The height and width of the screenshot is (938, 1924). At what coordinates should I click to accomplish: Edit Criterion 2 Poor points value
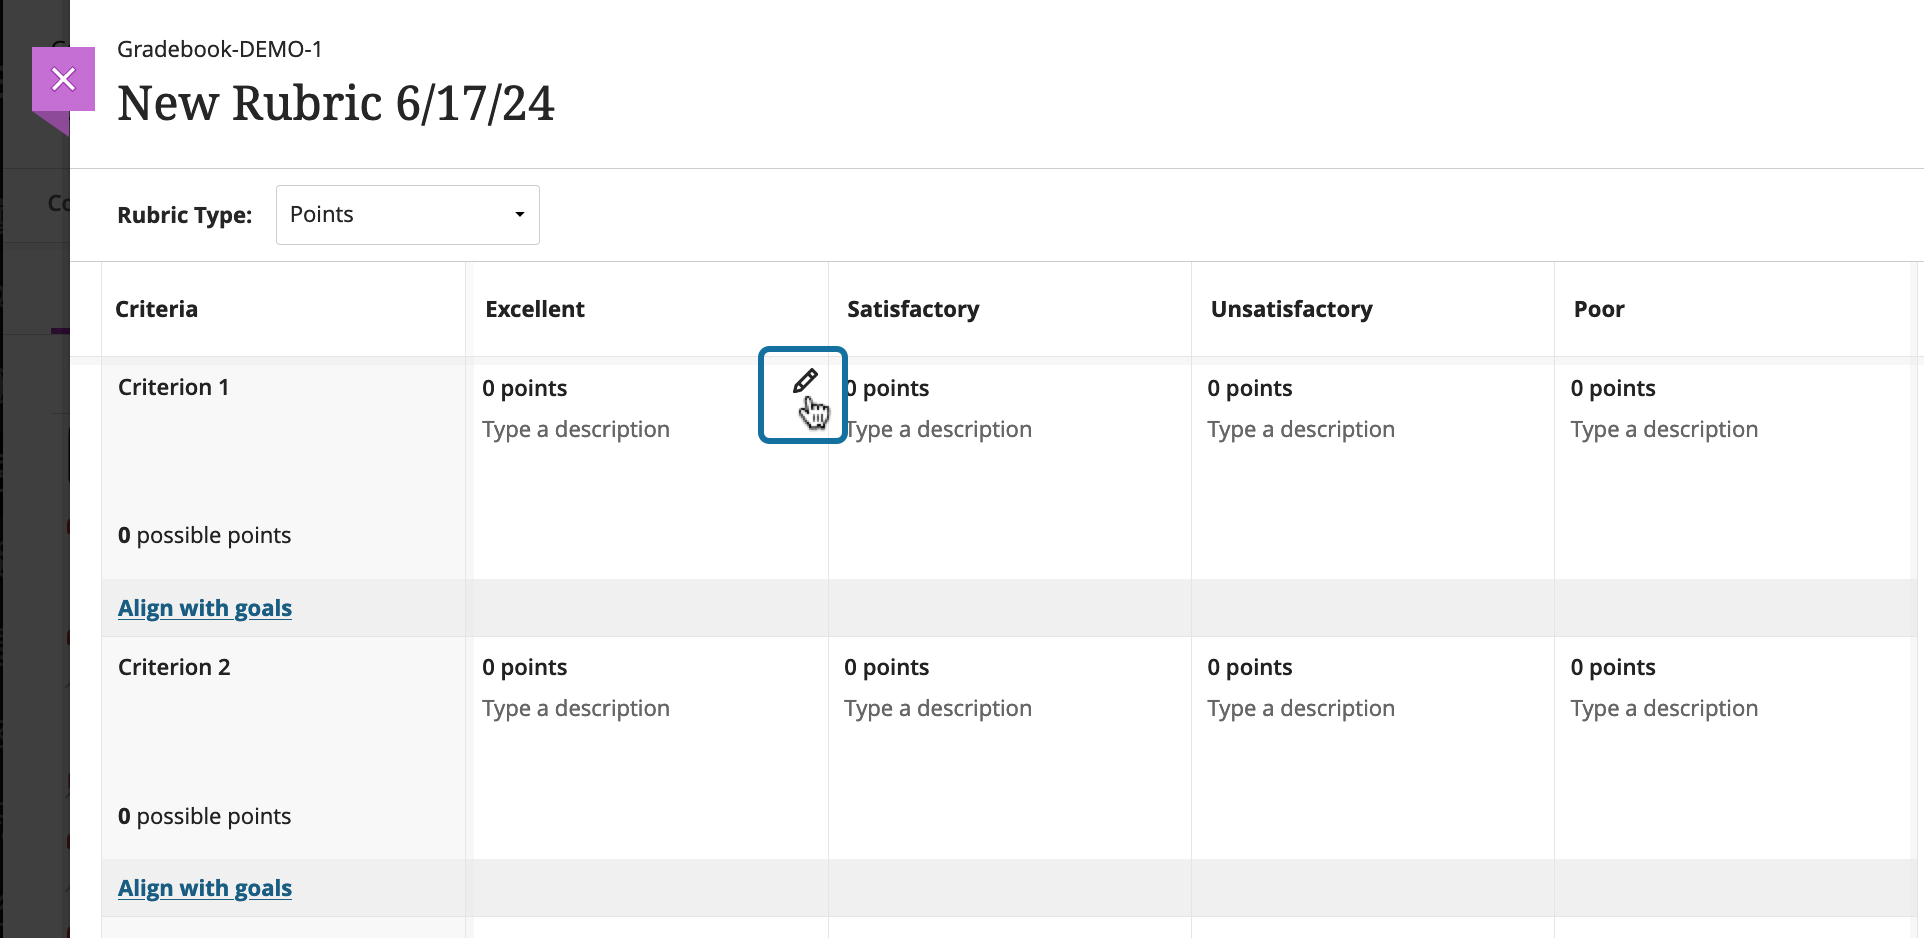click(1612, 668)
